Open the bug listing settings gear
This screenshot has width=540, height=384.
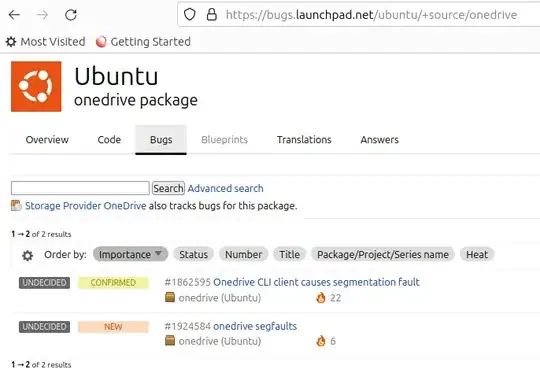tap(28, 255)
